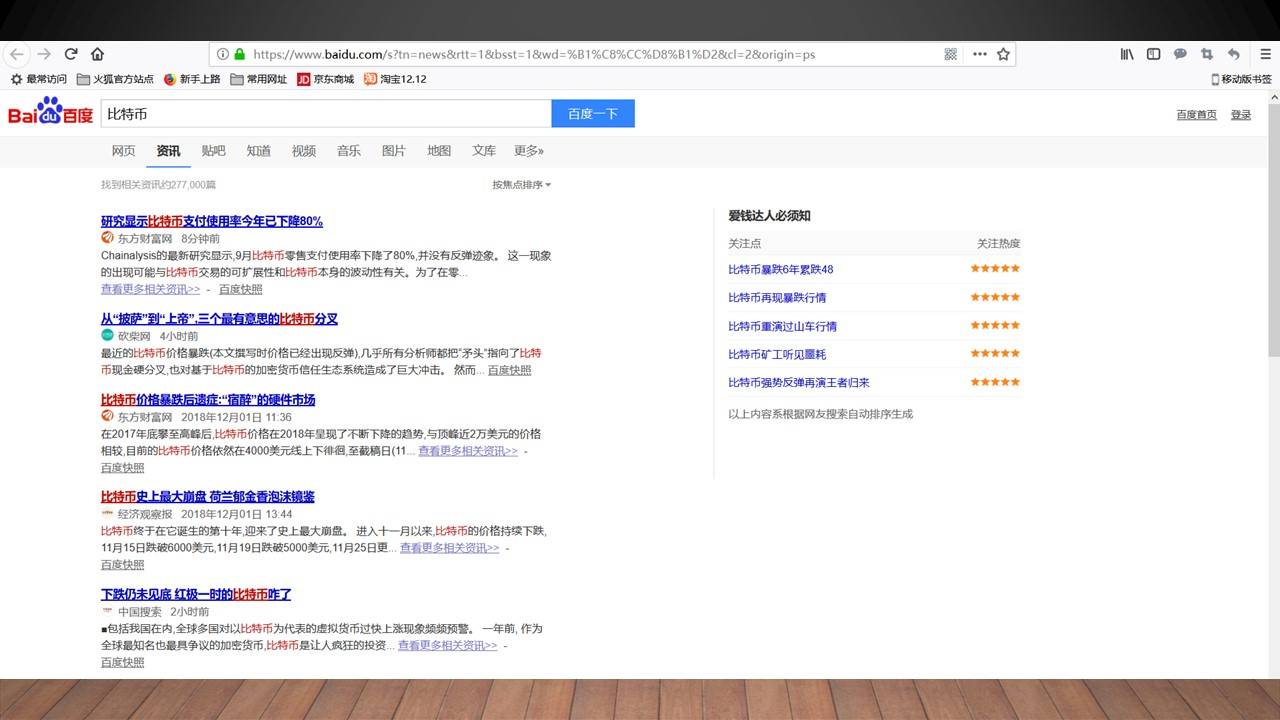1280x720 pixels.
Task: Expand the 按焦点排序 sort dropdown
Action: click(x=521, y=185)
